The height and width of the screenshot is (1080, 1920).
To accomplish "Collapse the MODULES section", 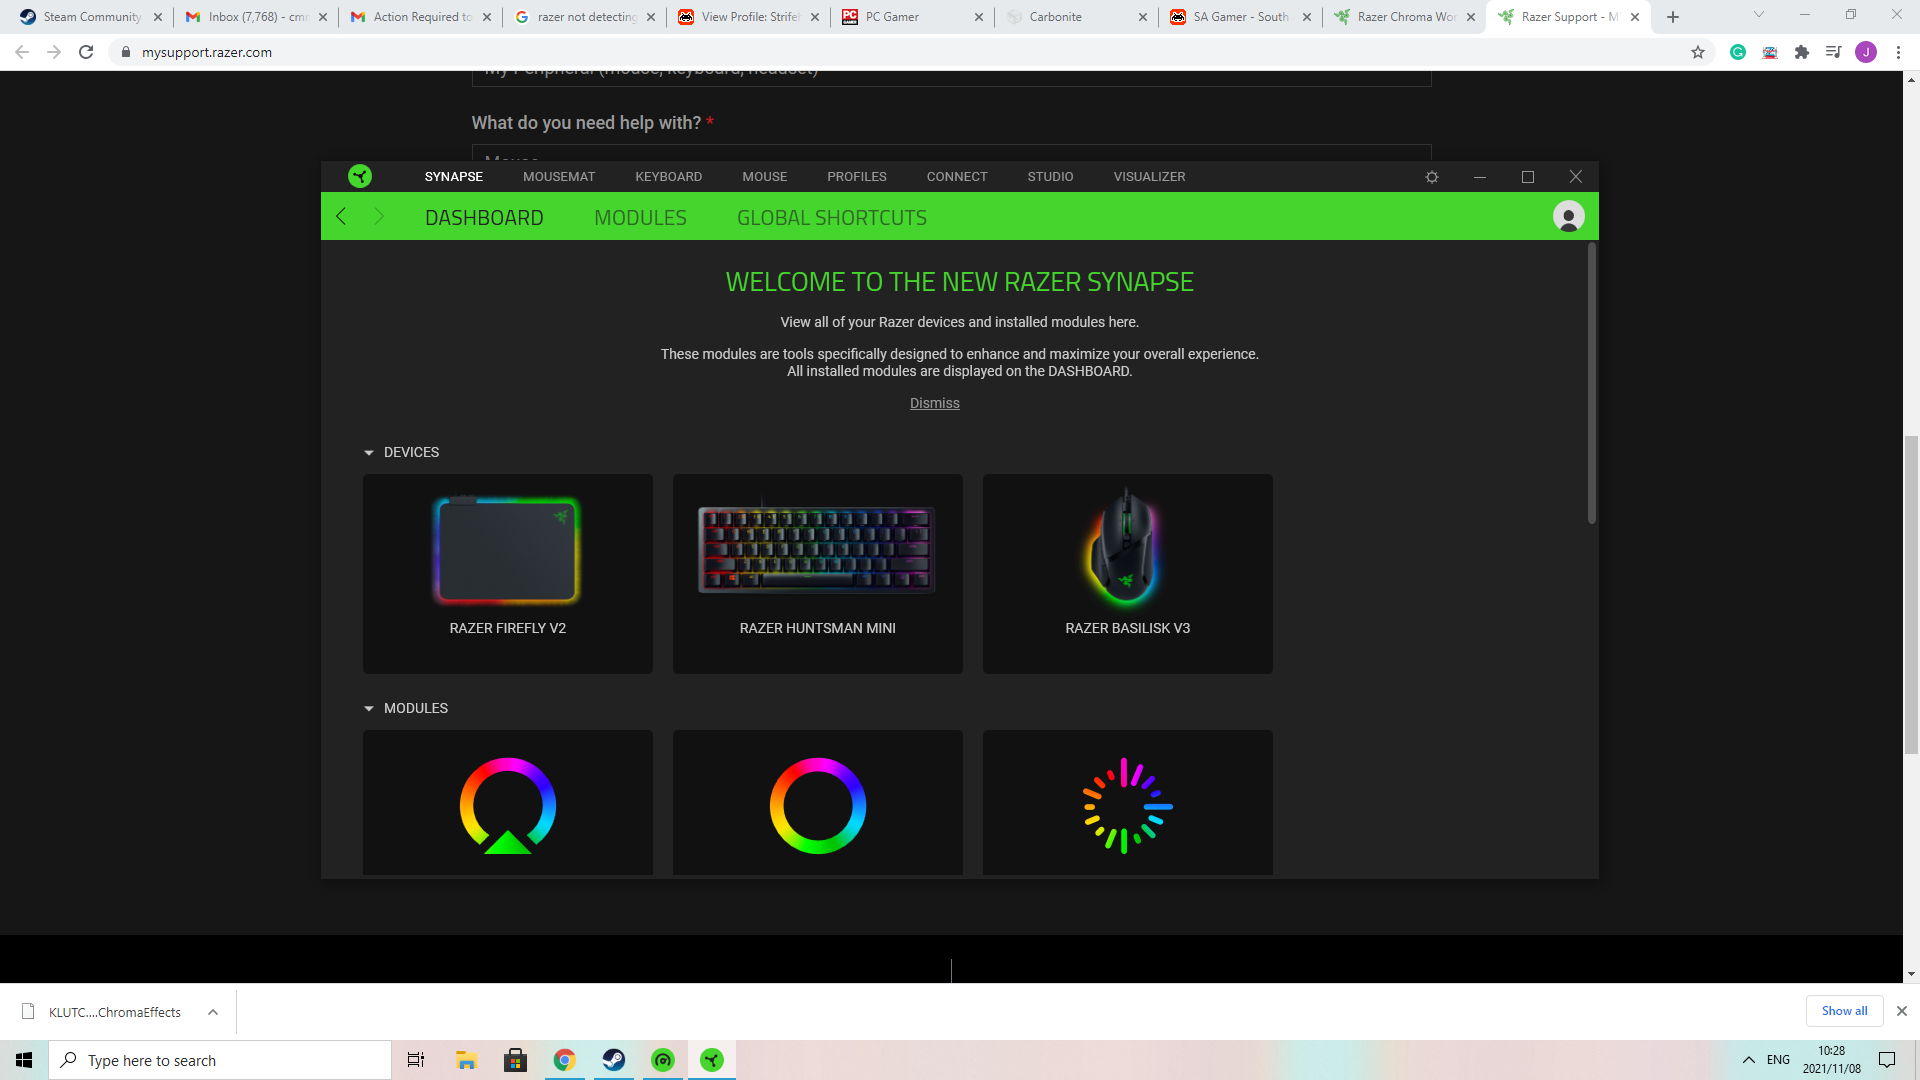I will tap(369, 709).
